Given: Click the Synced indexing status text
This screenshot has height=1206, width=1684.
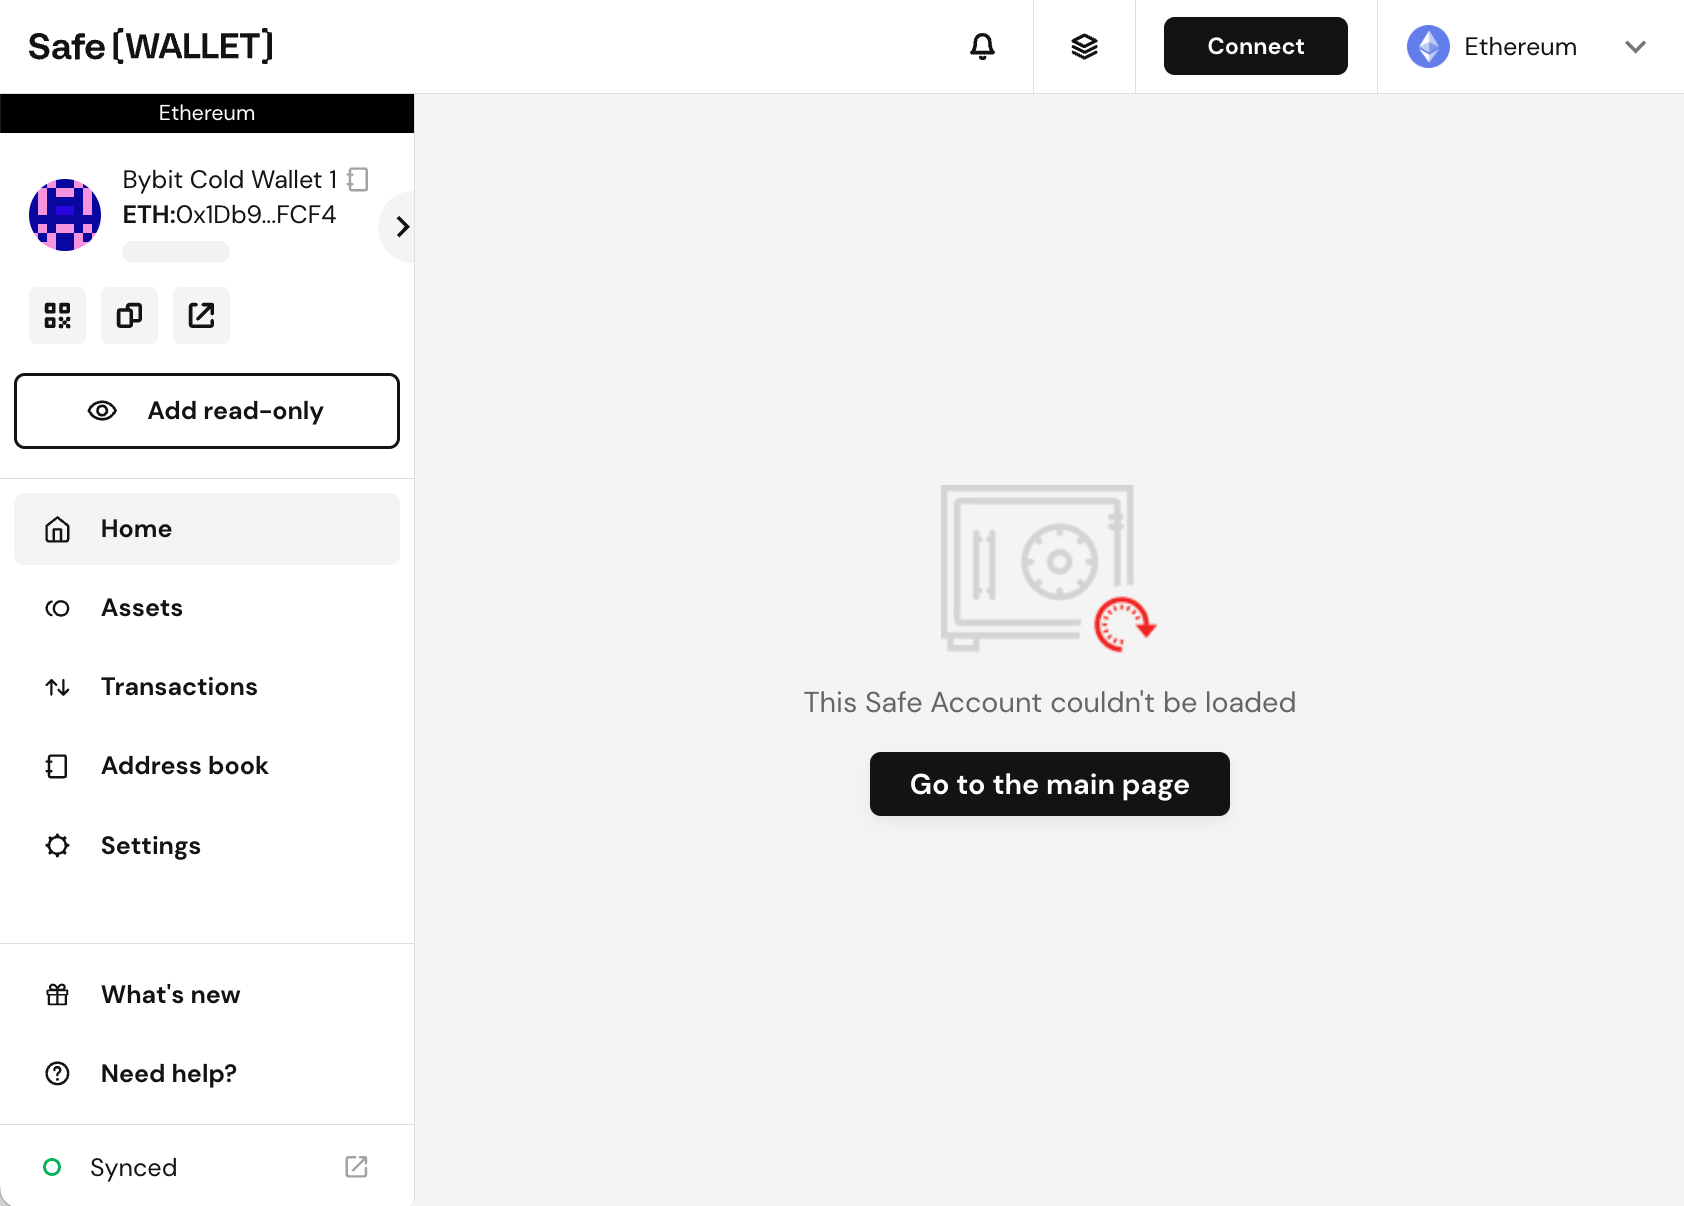Looking at the screenshot, I should pyautogui.click(x=134, y=1168).
